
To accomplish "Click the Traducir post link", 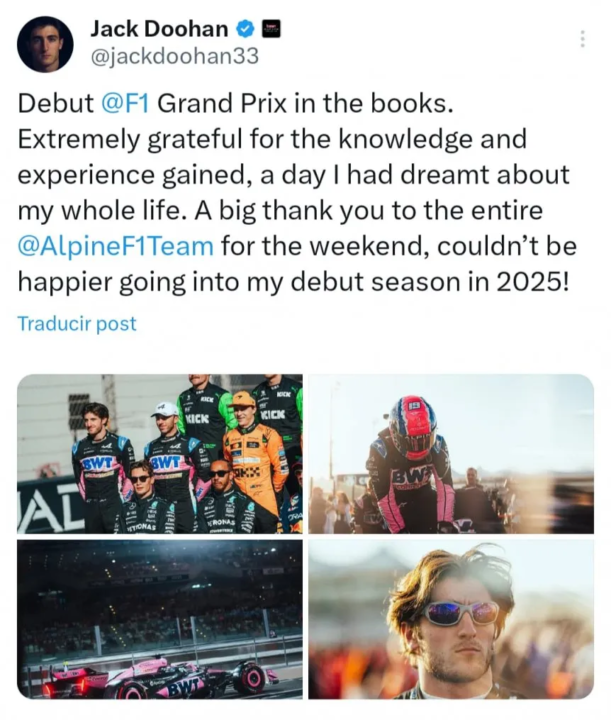I will click(x=77, y=323).
